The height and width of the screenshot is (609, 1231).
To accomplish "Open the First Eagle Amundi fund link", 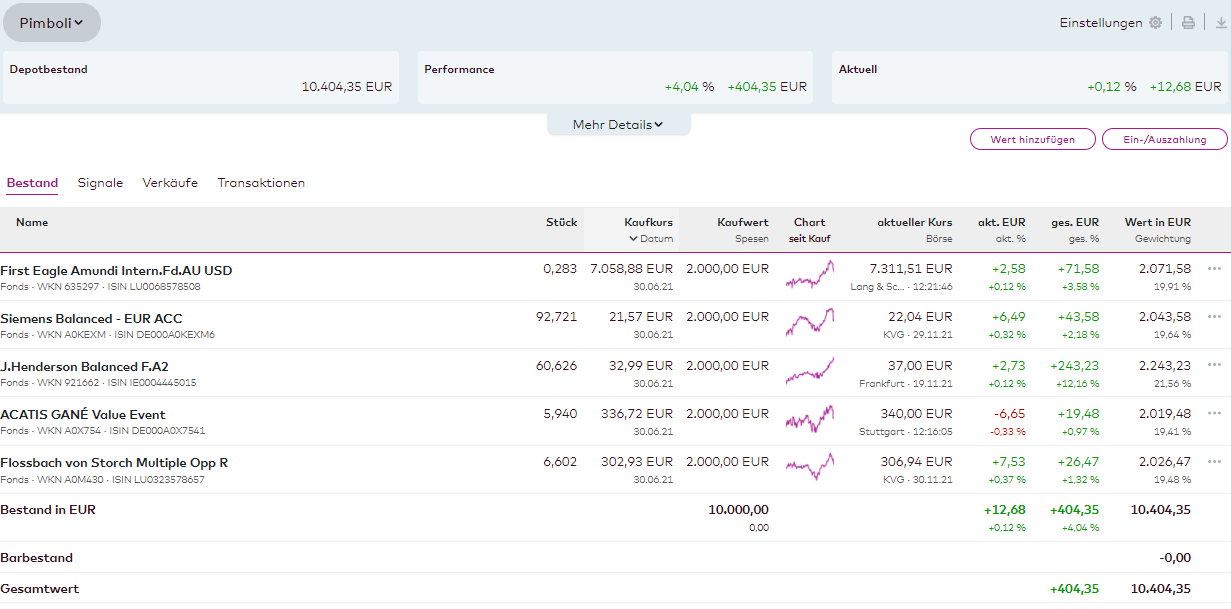I will [116, 271].
